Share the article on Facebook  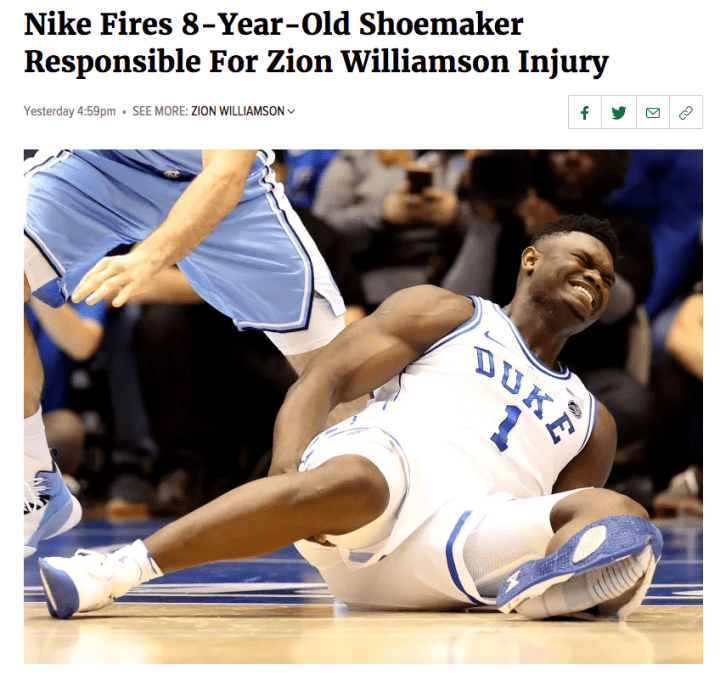pos(585,112)
